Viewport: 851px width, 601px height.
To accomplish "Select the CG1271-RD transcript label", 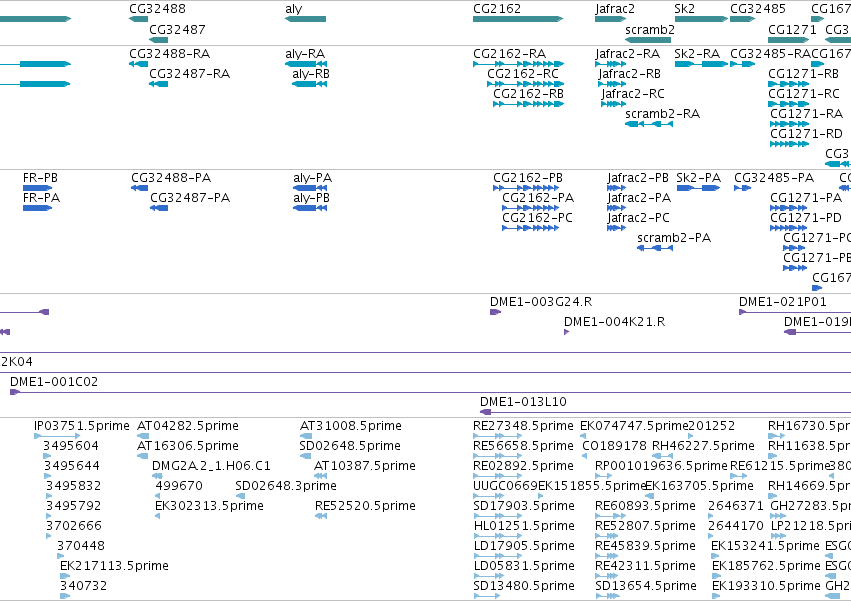I will (x=806, y=133).
